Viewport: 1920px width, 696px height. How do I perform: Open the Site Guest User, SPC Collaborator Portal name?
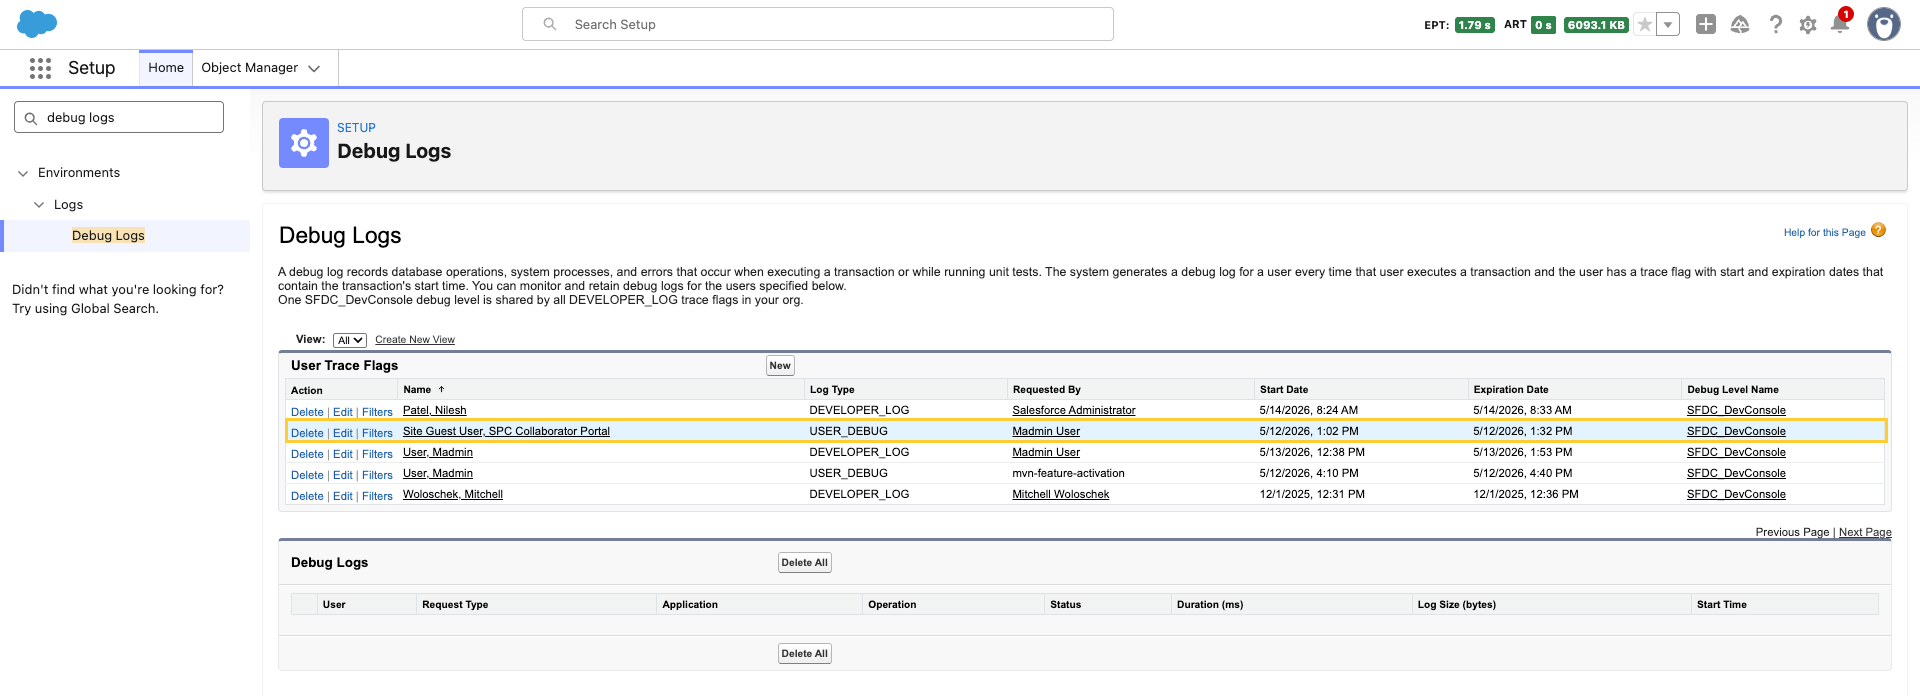tap(506, 431)
